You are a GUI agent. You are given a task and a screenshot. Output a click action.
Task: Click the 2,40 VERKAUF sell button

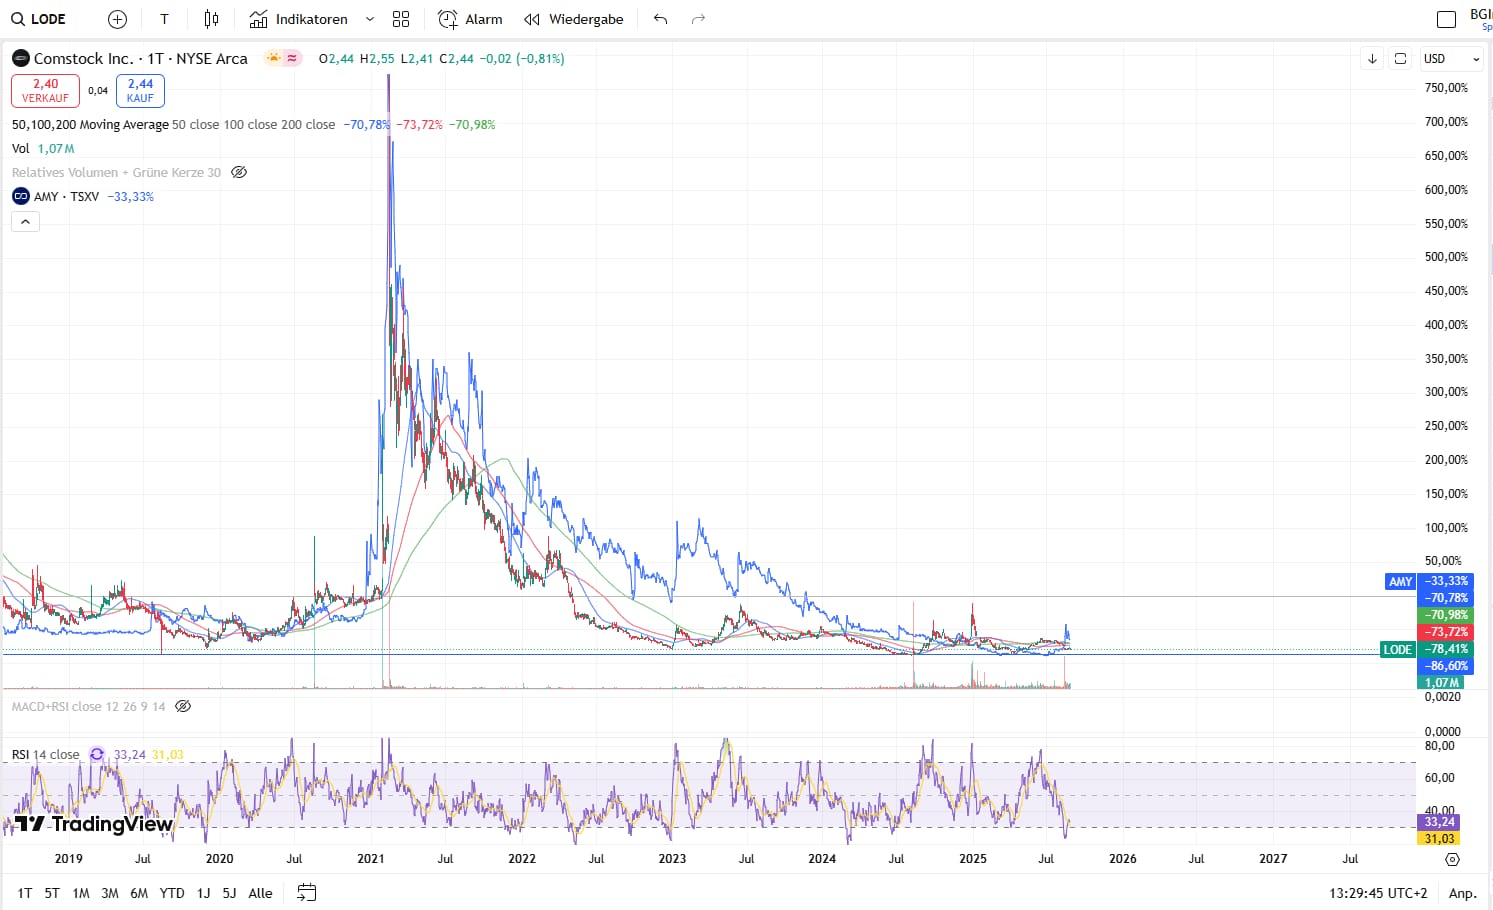pyautogui.click(x=45, y=91)
